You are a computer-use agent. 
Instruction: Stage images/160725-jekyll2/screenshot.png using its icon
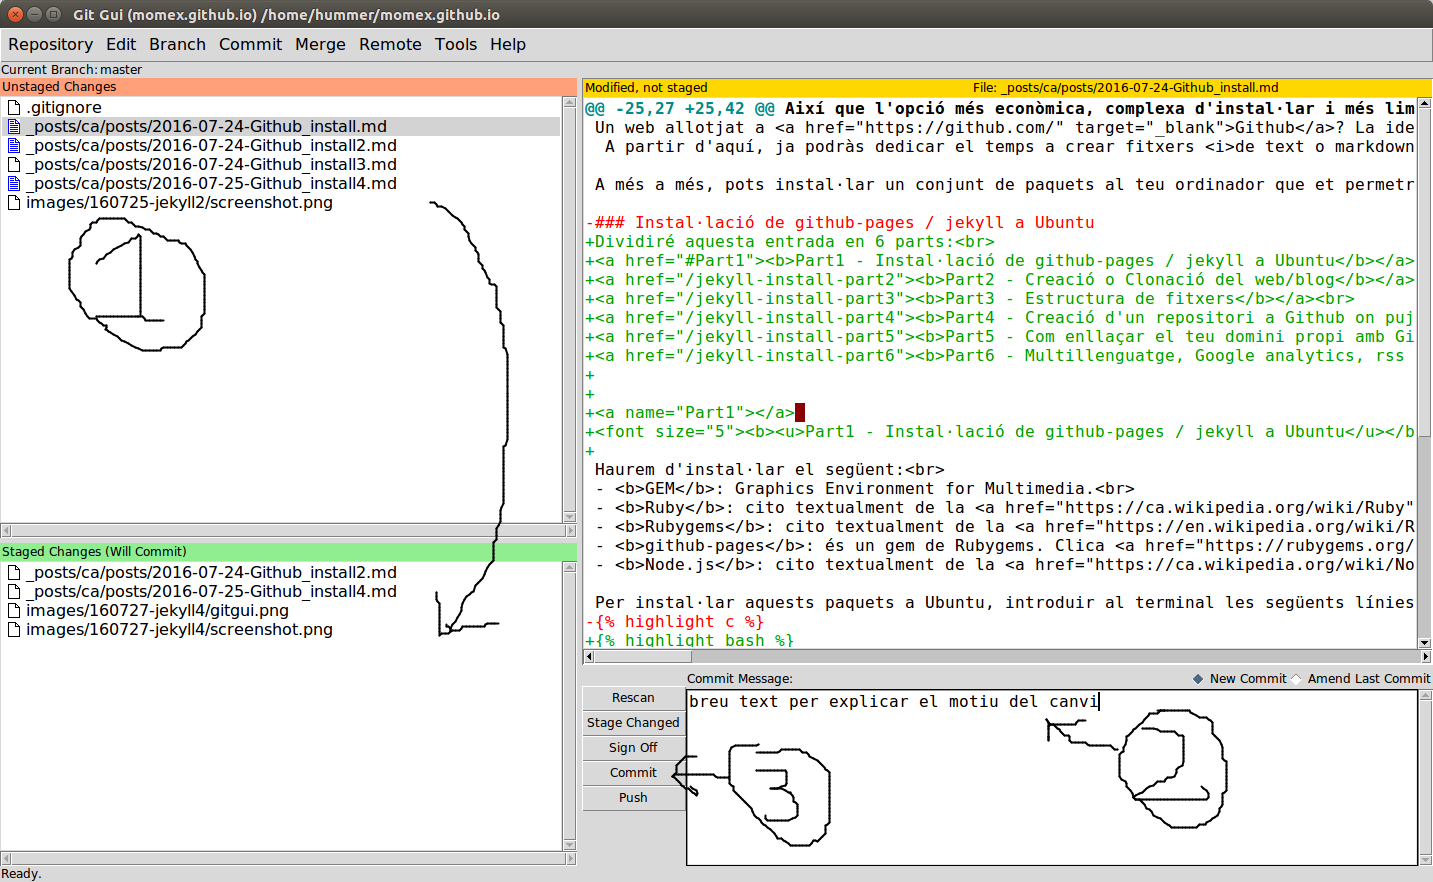(13, 202)
